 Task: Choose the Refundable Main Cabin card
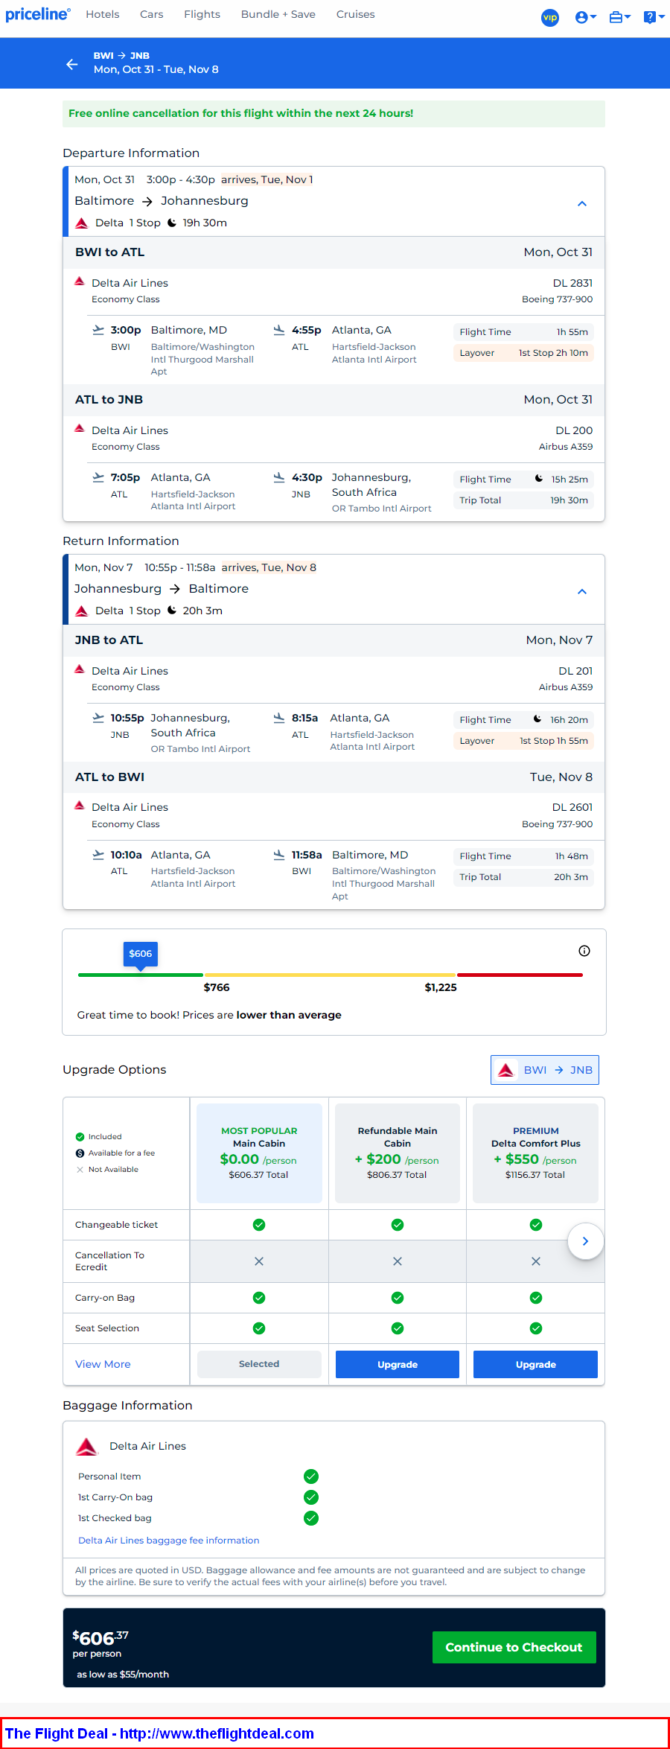[x=397, y=1153]
